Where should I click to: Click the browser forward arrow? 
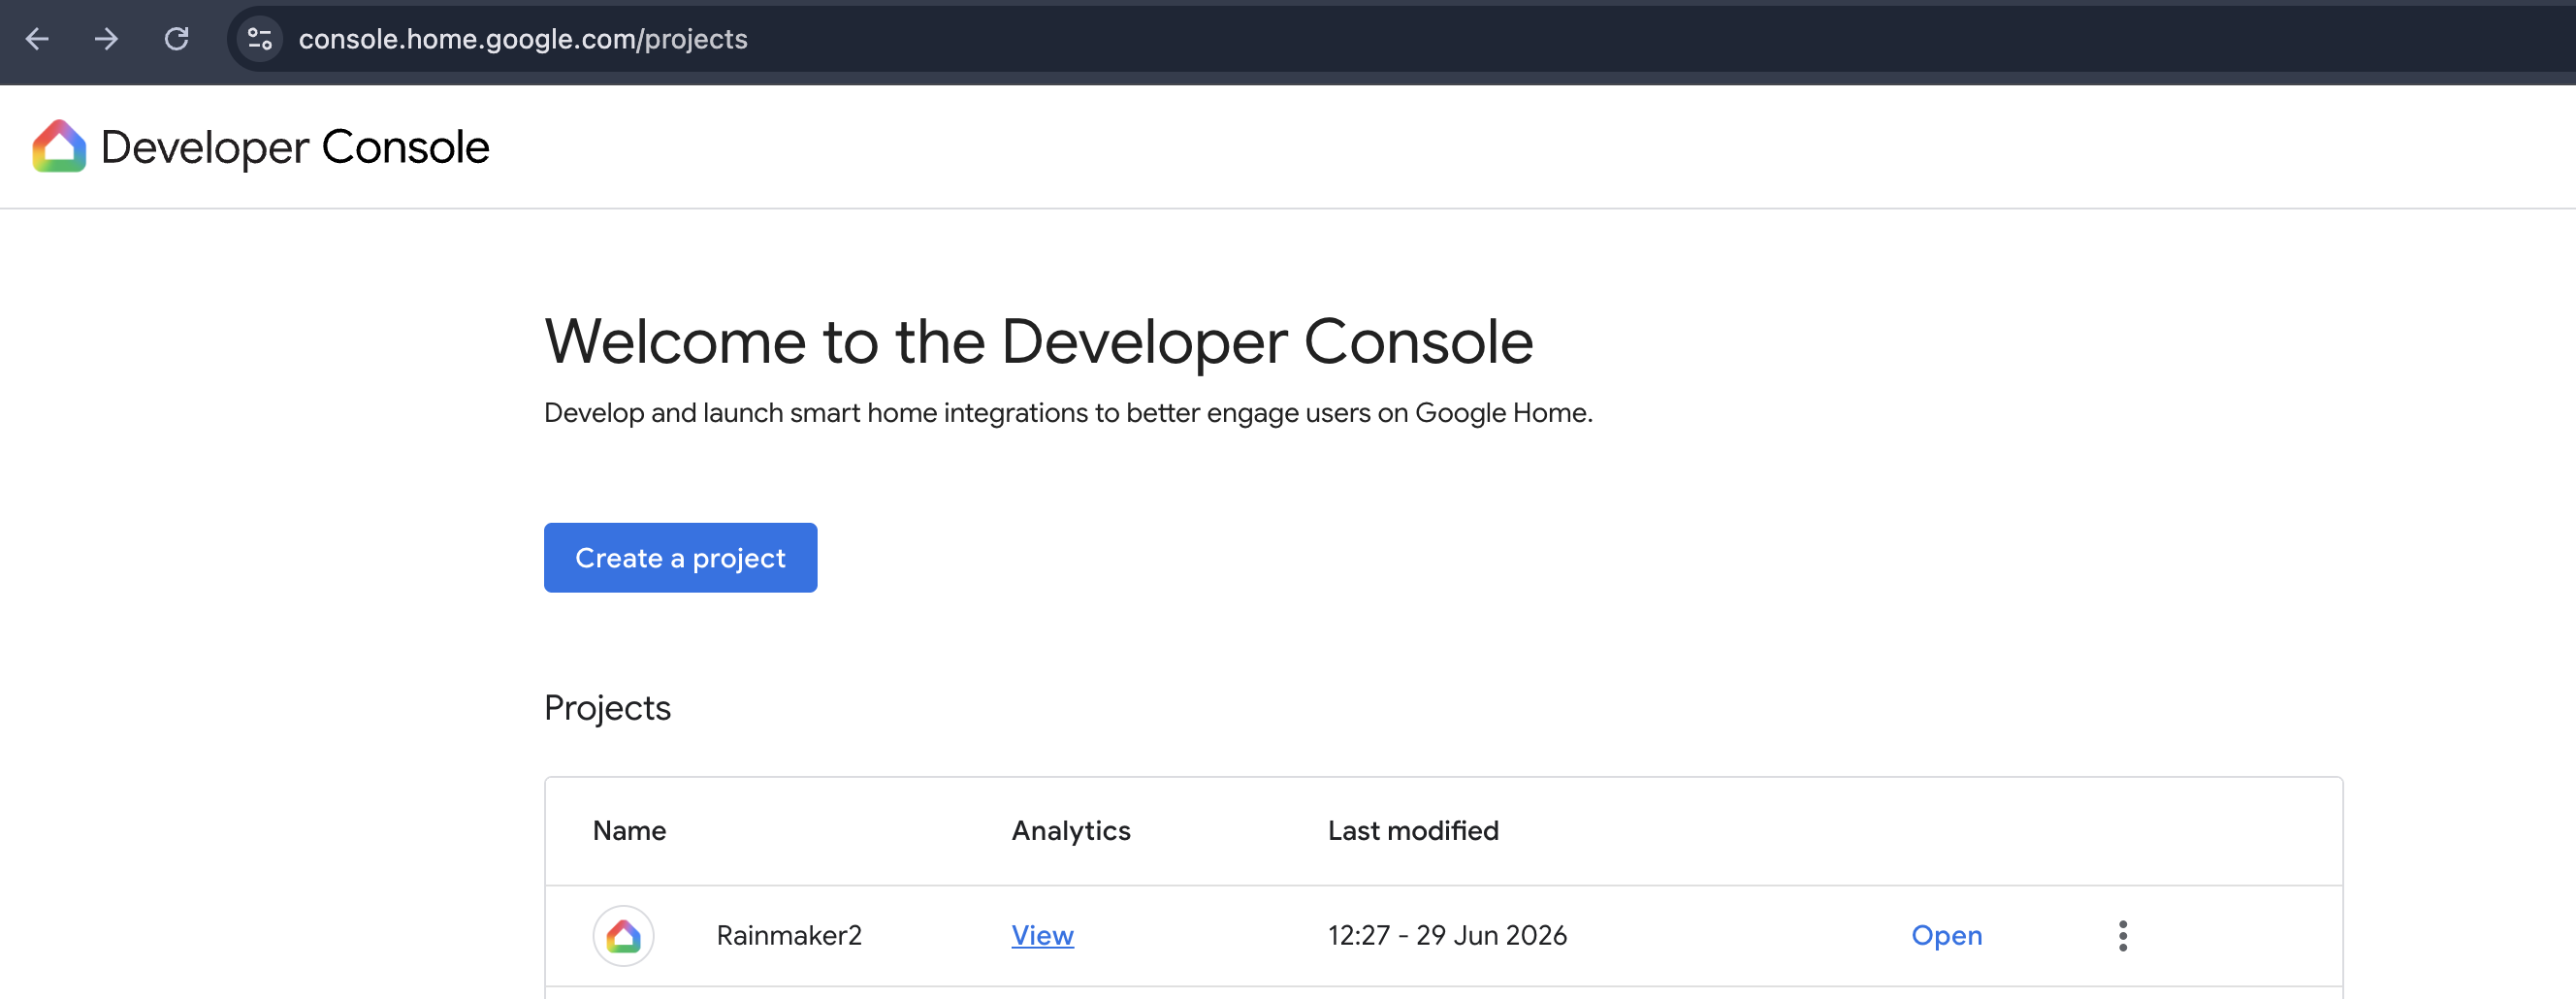tap(106, 39)
